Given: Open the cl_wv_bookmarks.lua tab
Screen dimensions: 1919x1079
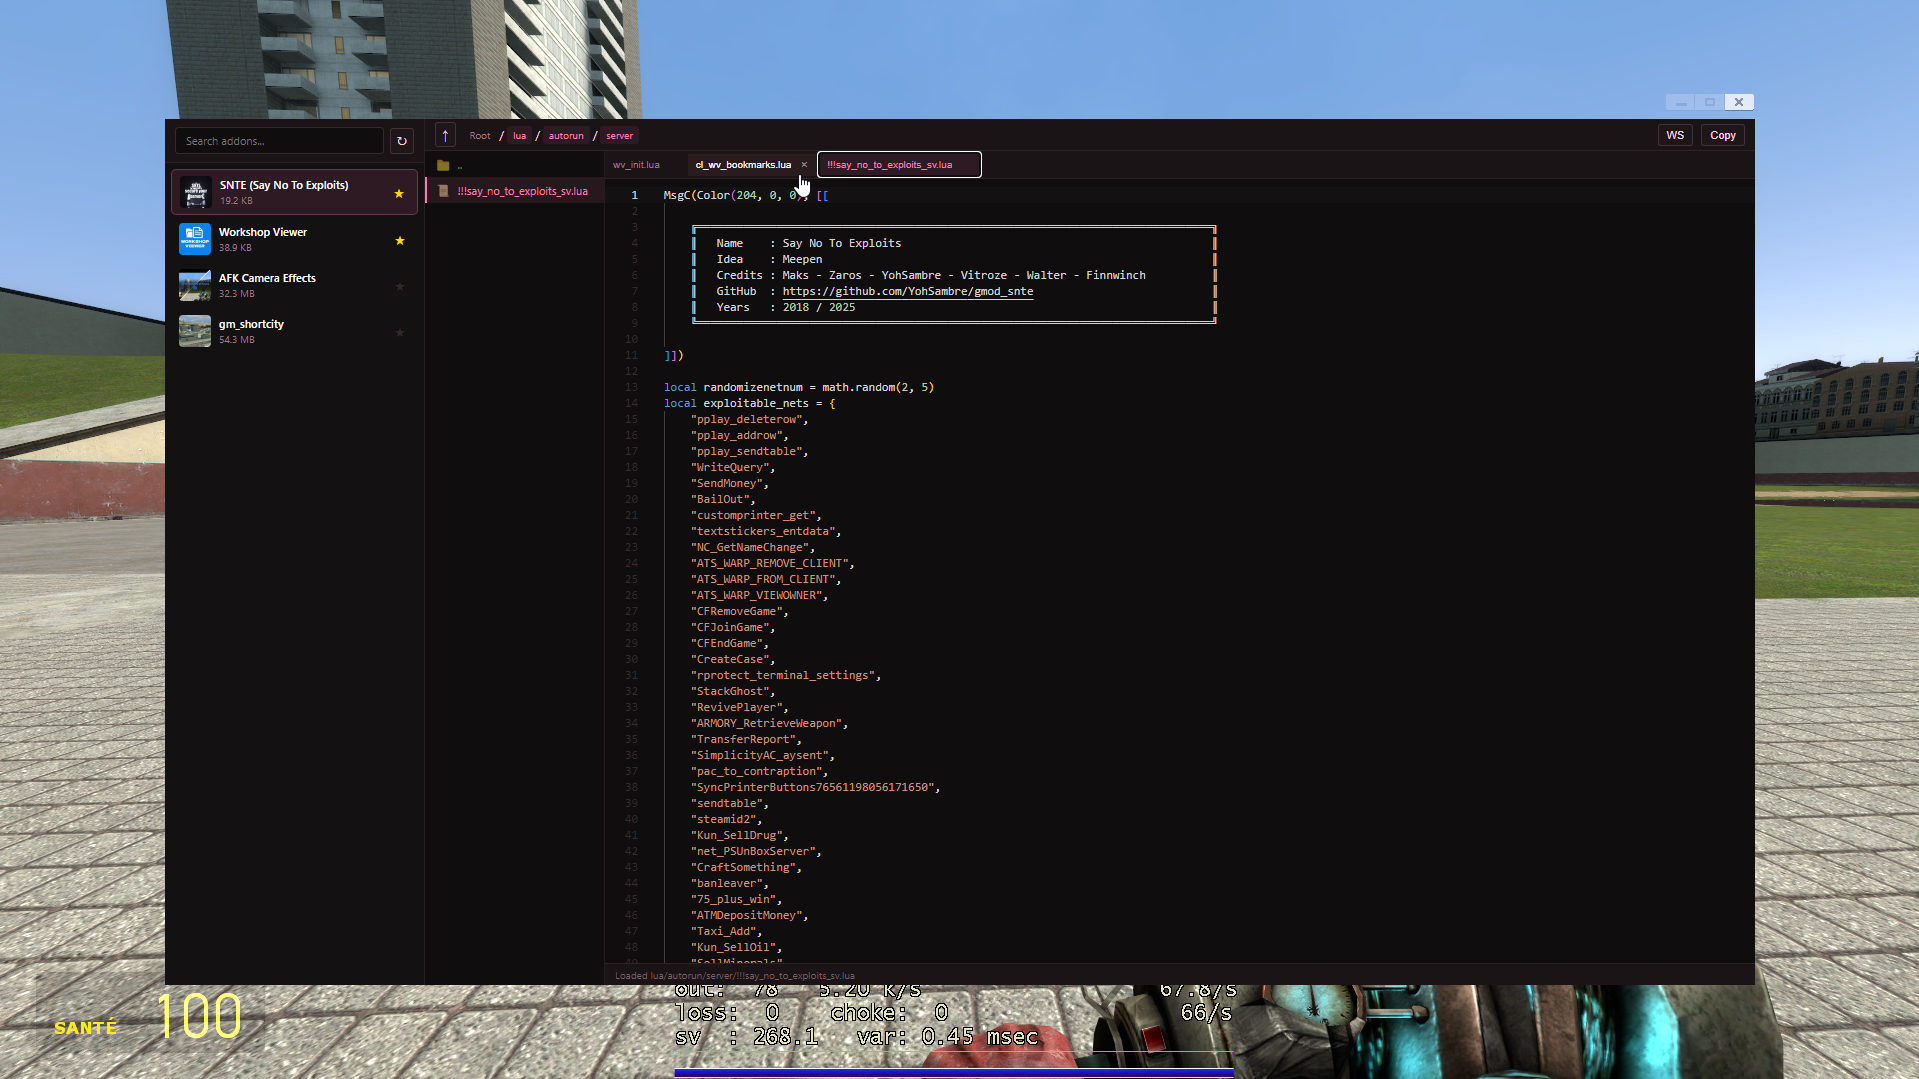Looking at the screenshot, I should [742, 164].
